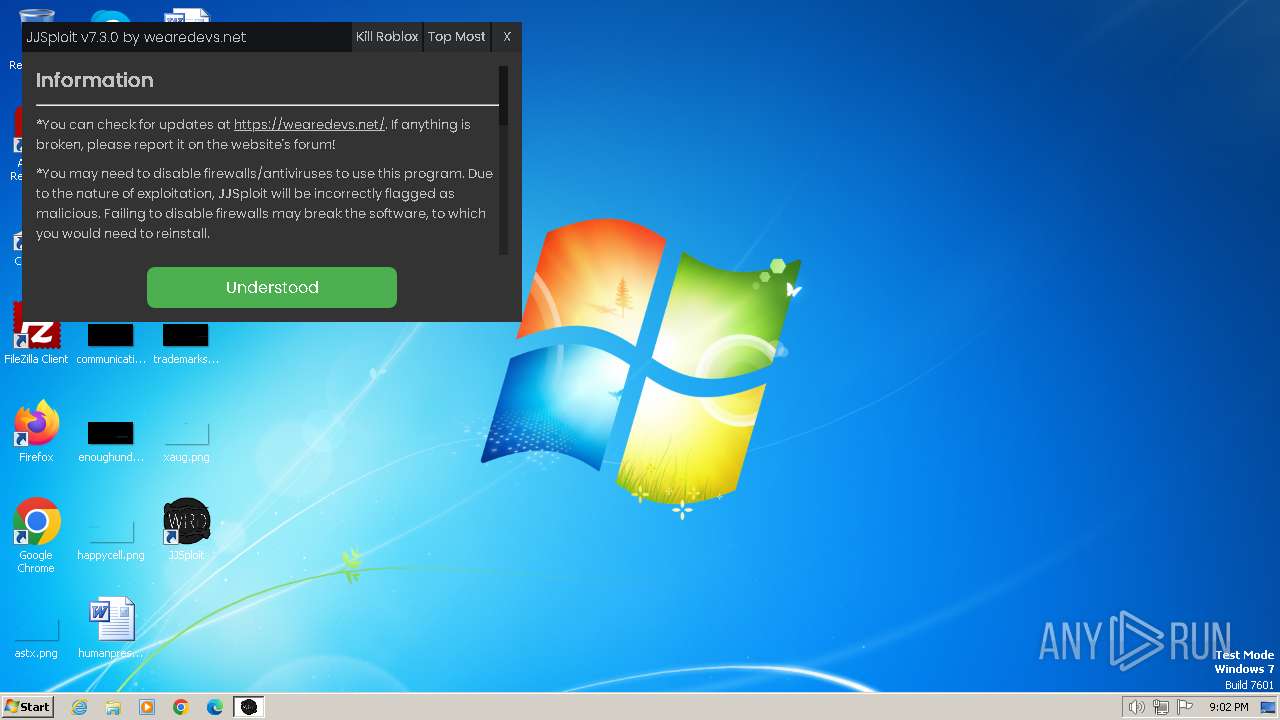Click the Information panel scrollbar thumb
Image resolution: width=1280 pixels, height=720 pixels.
pos(504,96)
